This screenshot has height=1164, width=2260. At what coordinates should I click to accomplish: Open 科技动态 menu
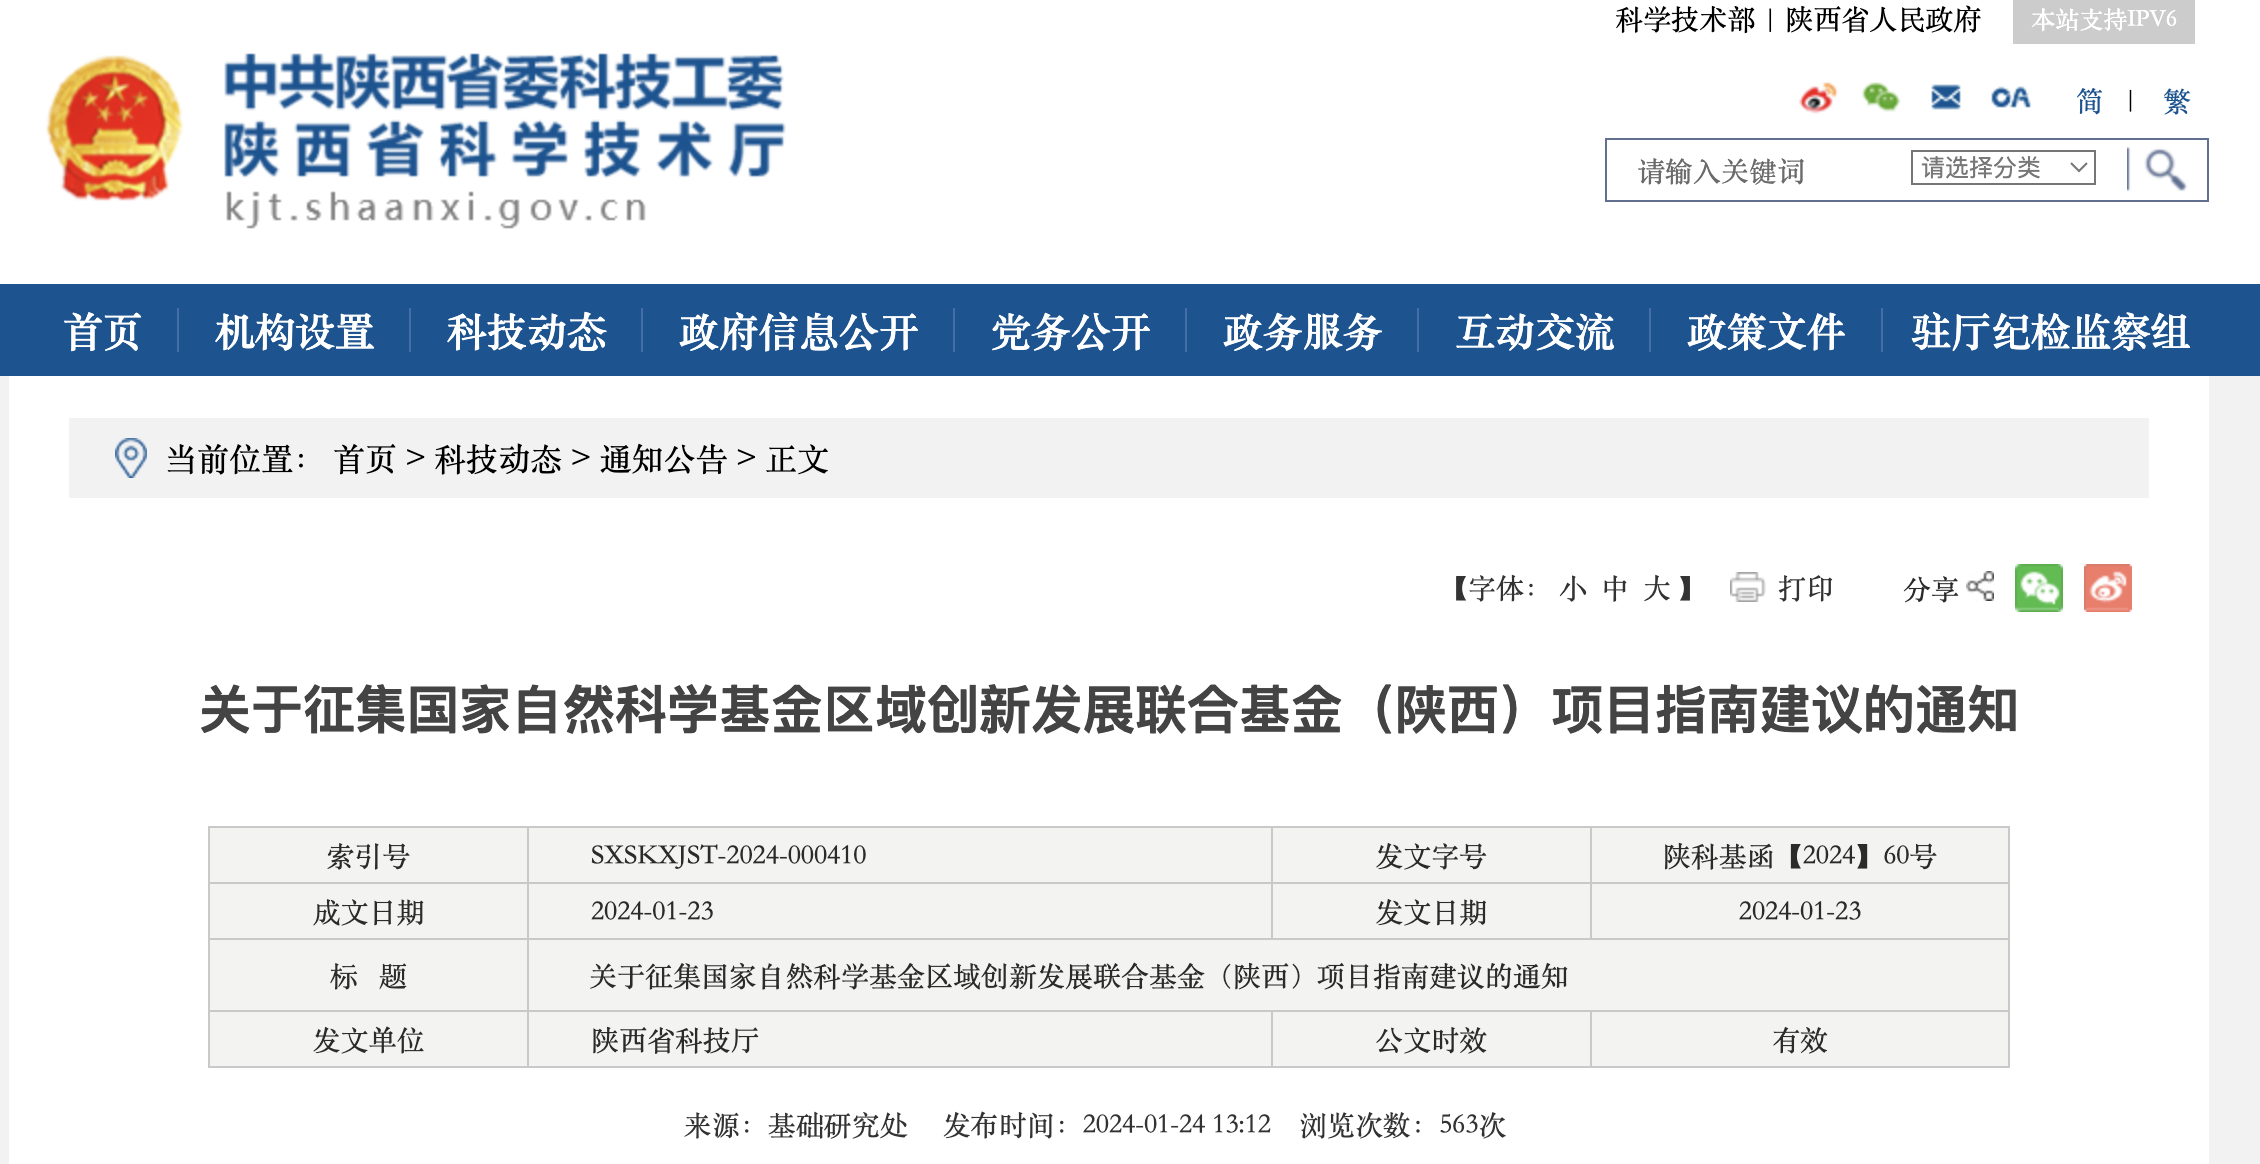click(527, 331)
